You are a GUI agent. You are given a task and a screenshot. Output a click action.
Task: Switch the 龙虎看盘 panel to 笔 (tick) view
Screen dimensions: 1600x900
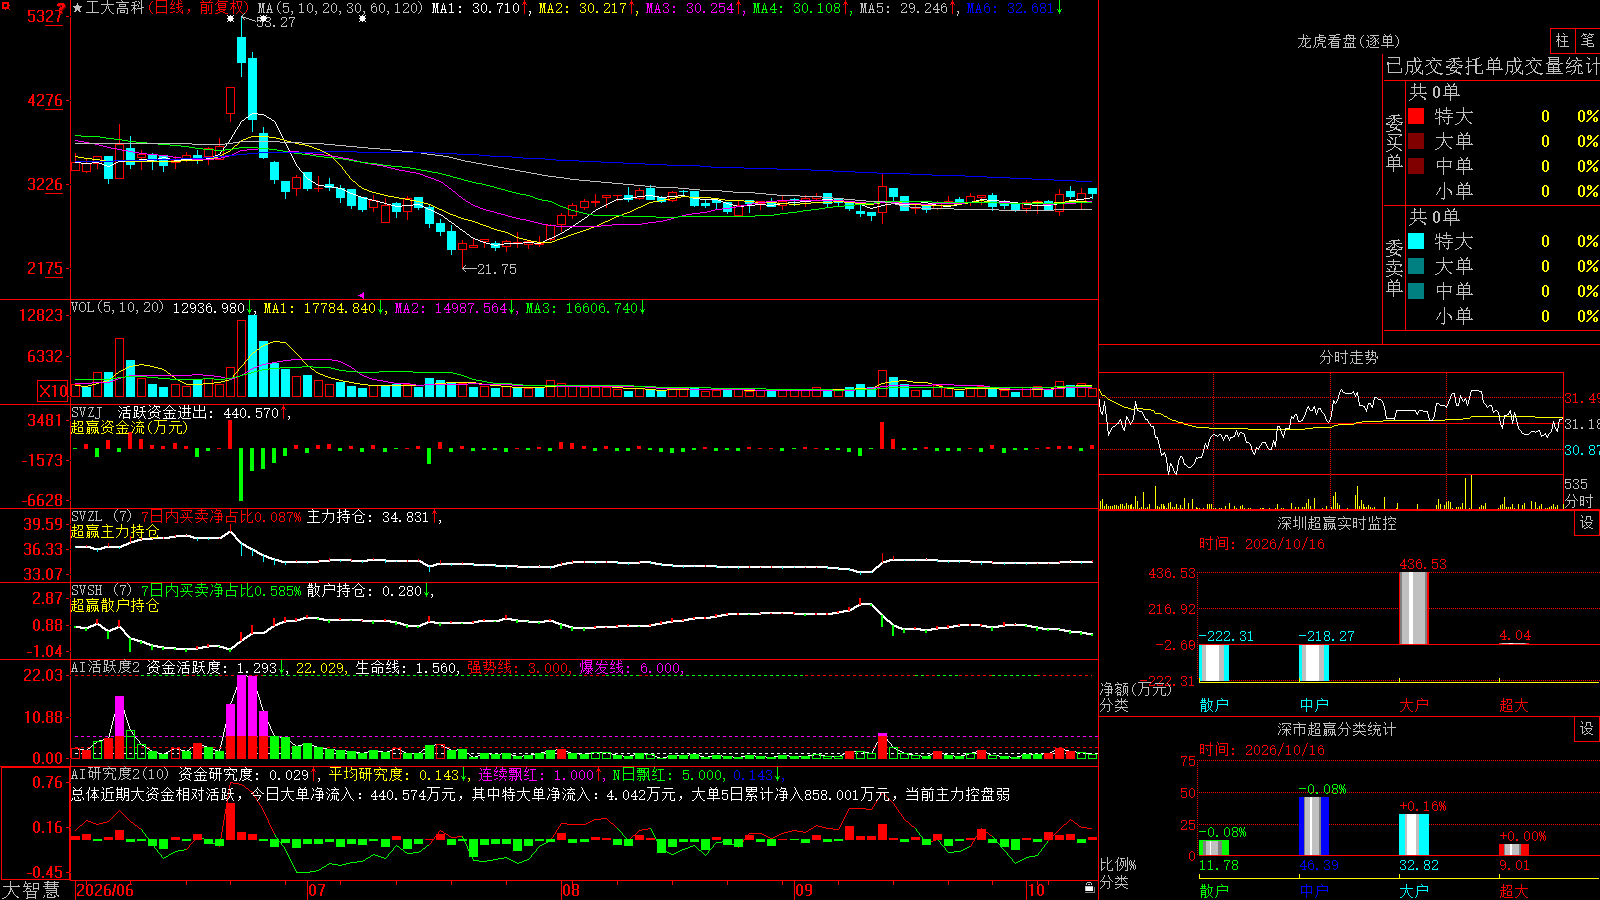(1587, 41)
